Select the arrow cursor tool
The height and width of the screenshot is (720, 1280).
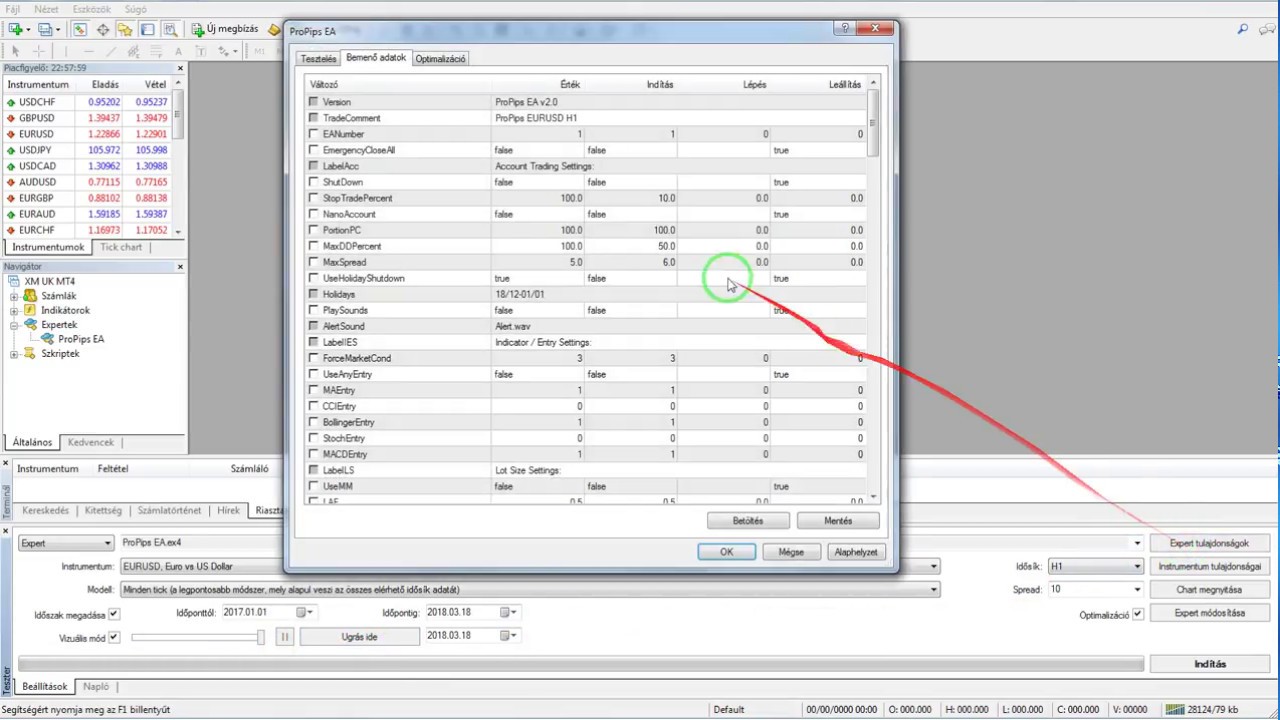(x=15, y=51)
